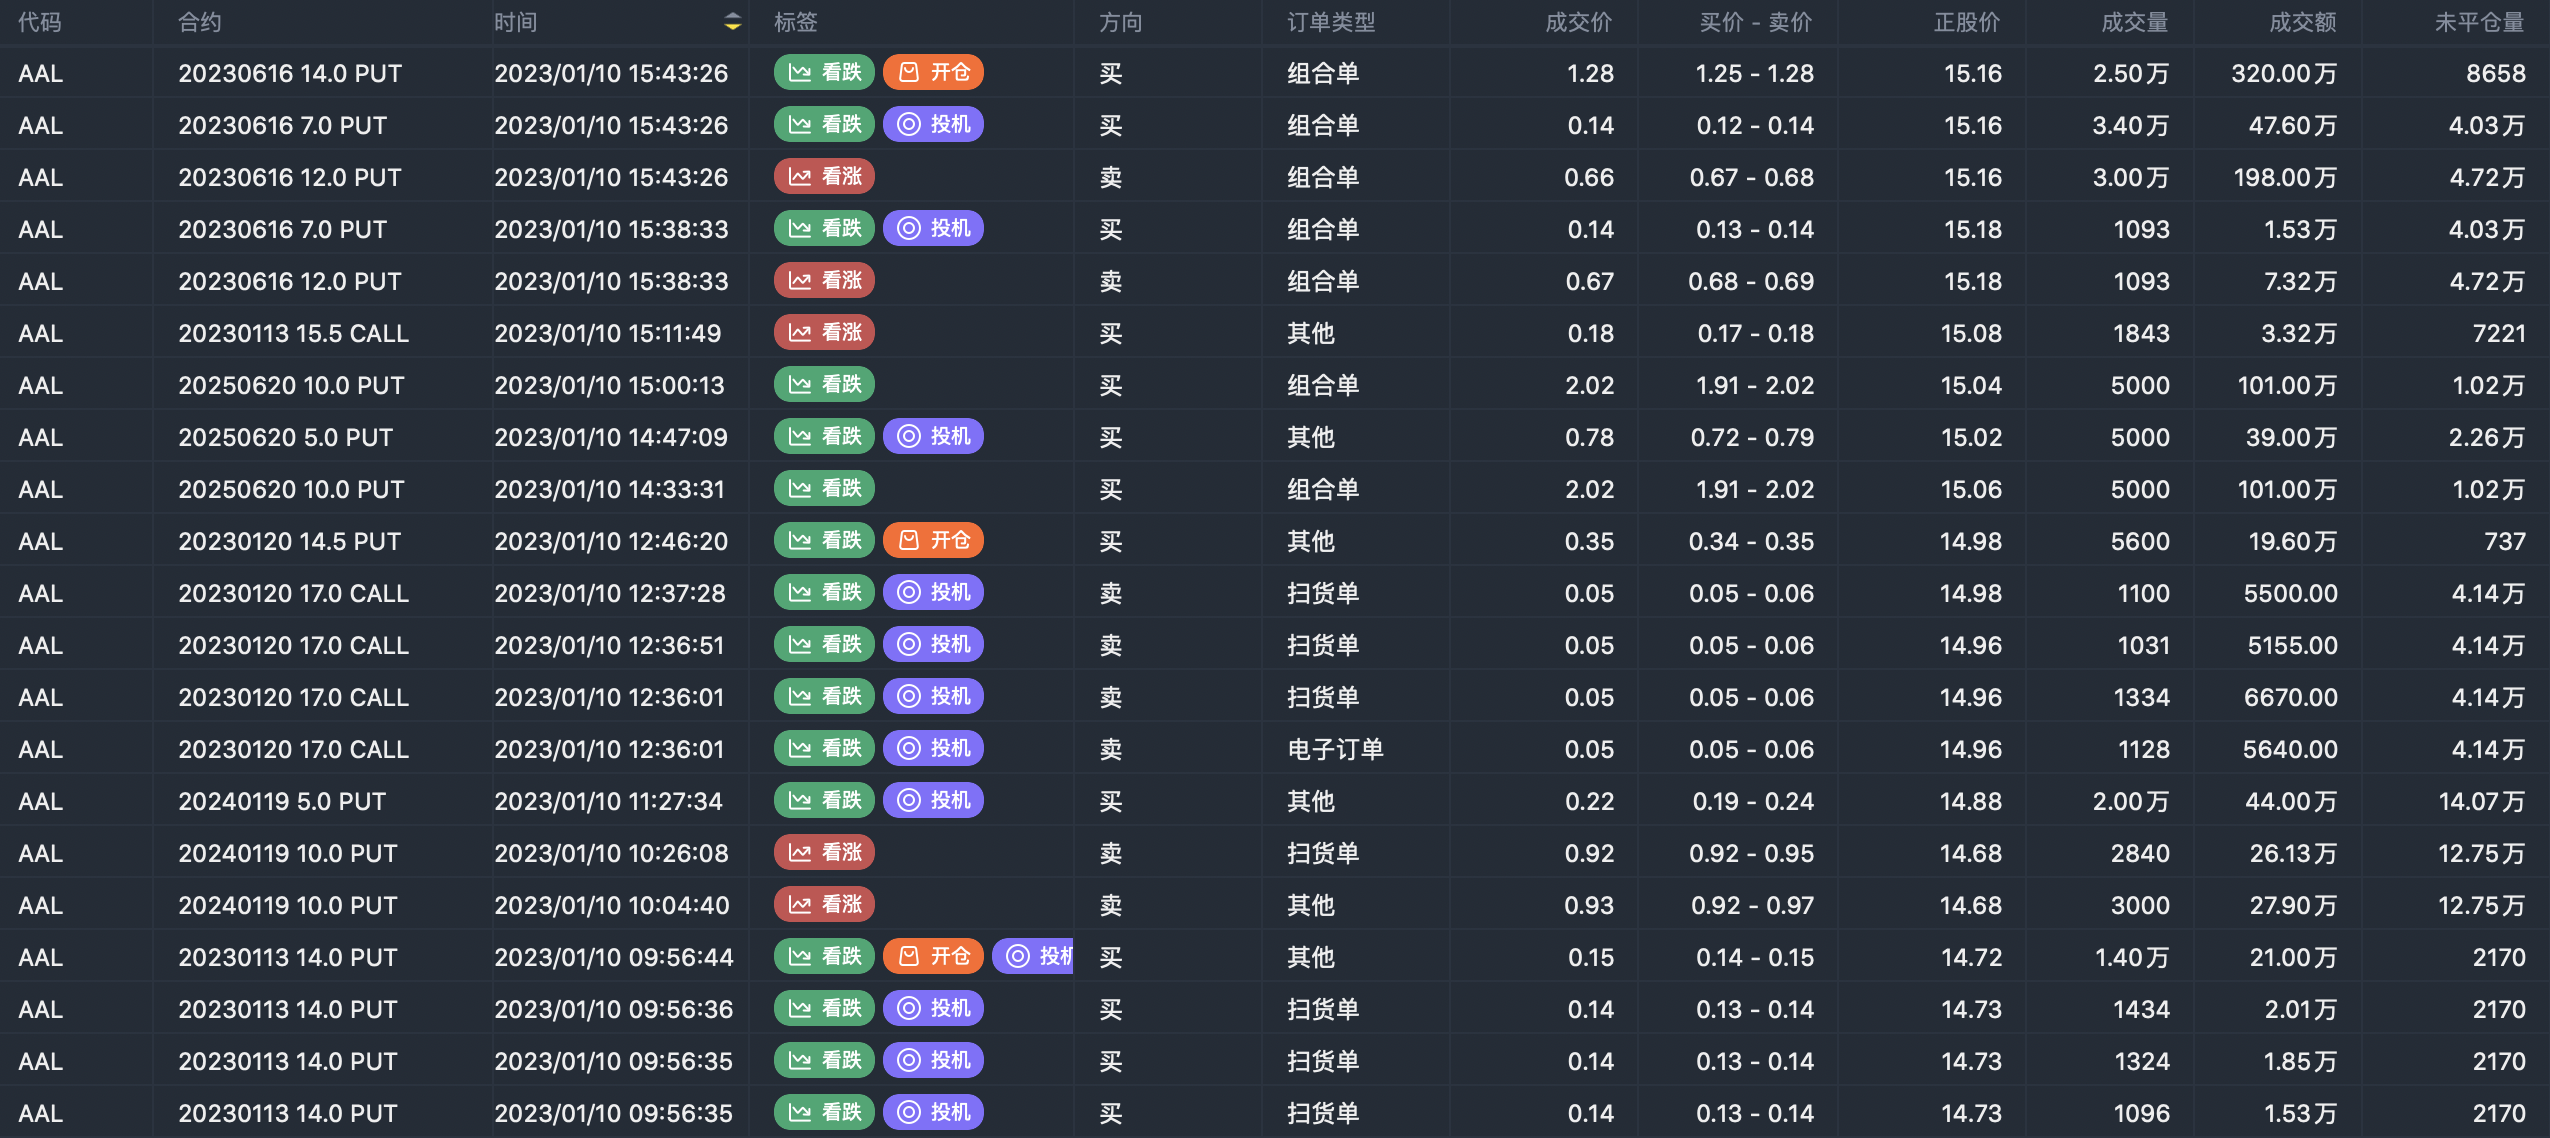The height and width of the screenshot is (1138, 2550).
Task: Click the 成交额 column header
Action: tap(2303, 22)
